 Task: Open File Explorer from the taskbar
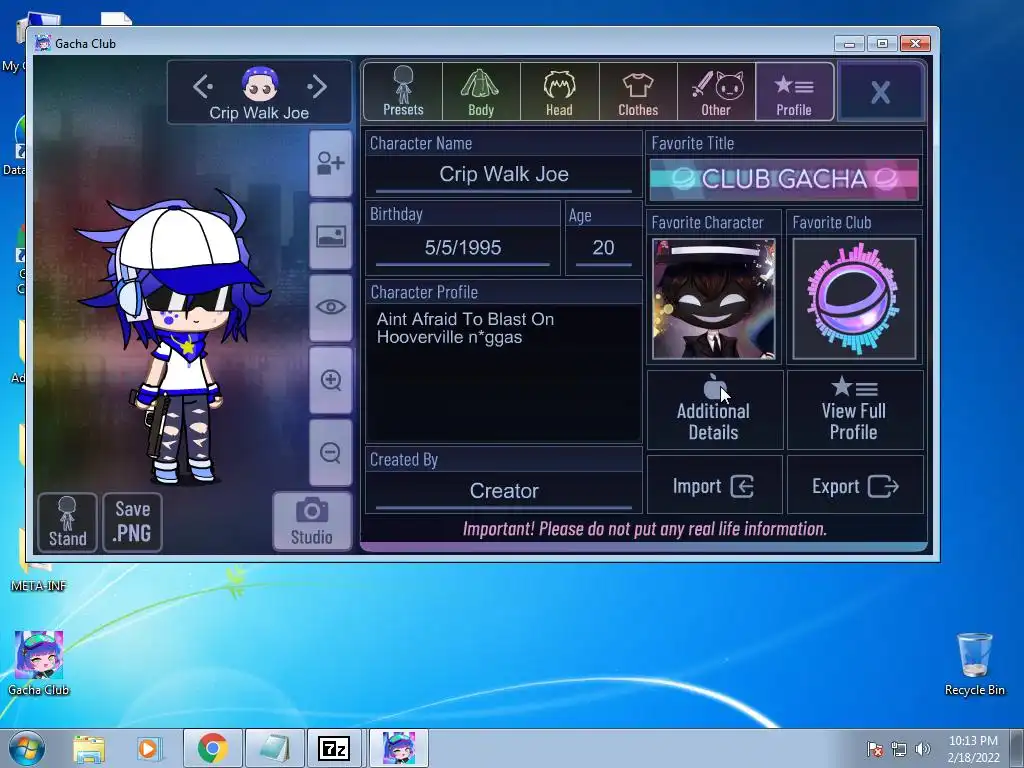pyautogui.click(x=89, y=748)
